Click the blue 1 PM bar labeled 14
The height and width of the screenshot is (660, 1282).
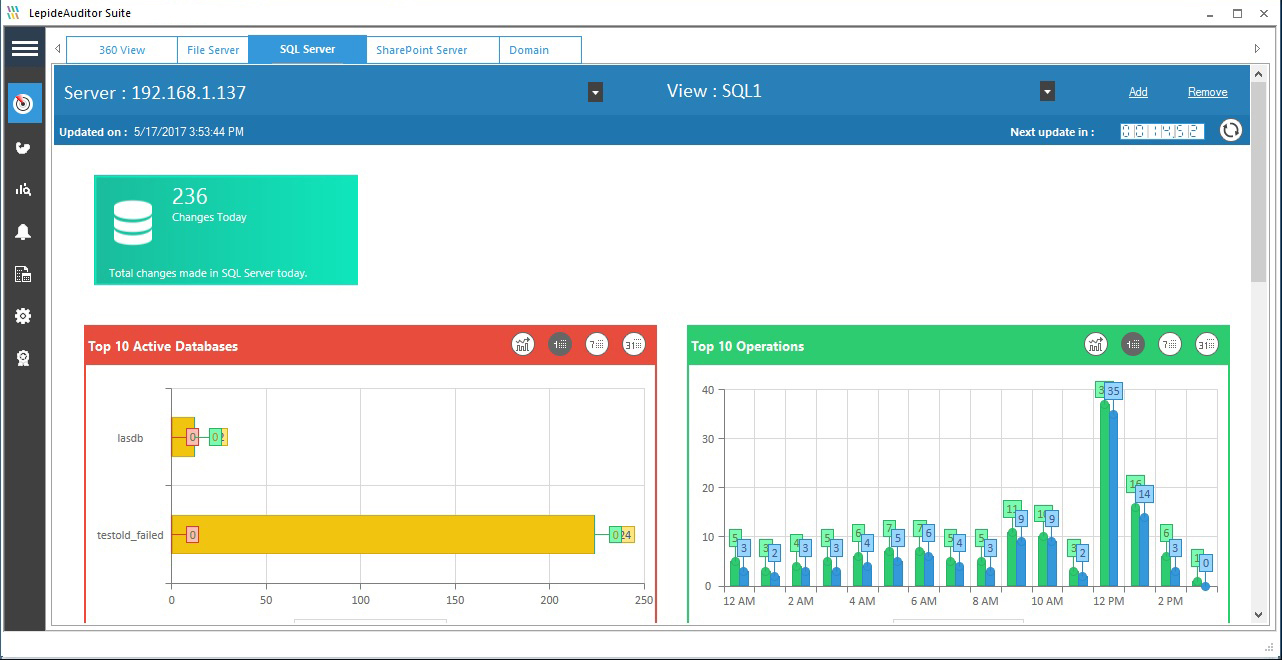(x=1145, y=549)
